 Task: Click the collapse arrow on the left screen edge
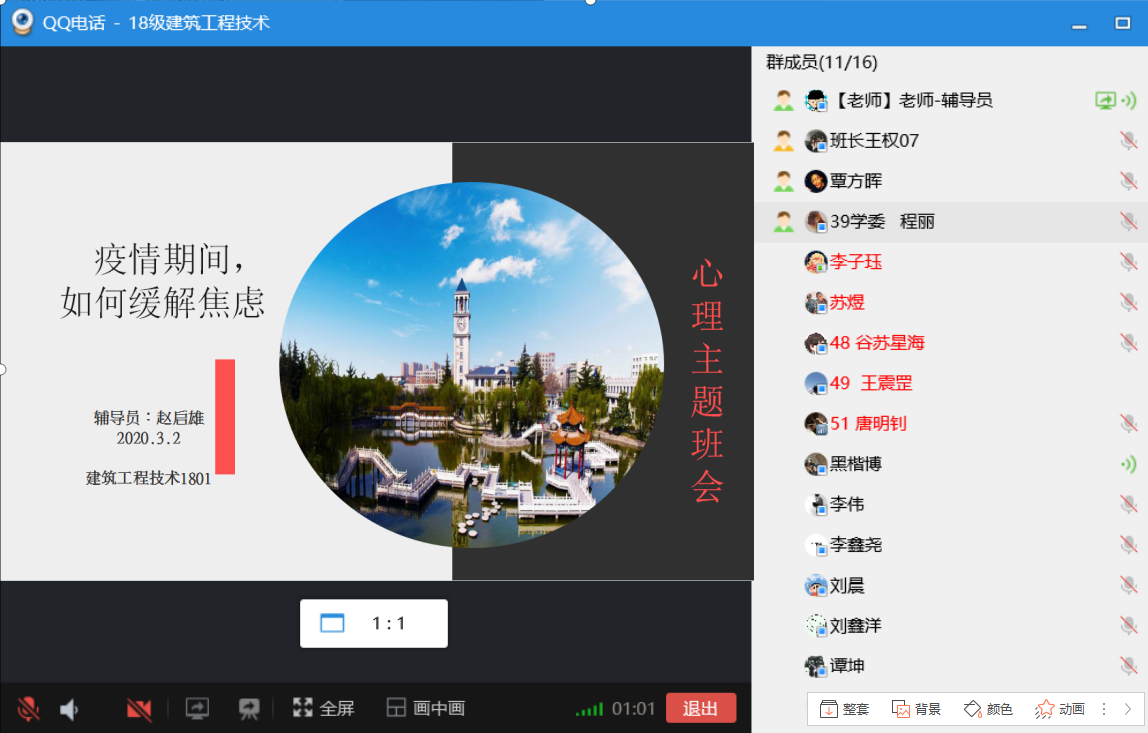point(3,368)
